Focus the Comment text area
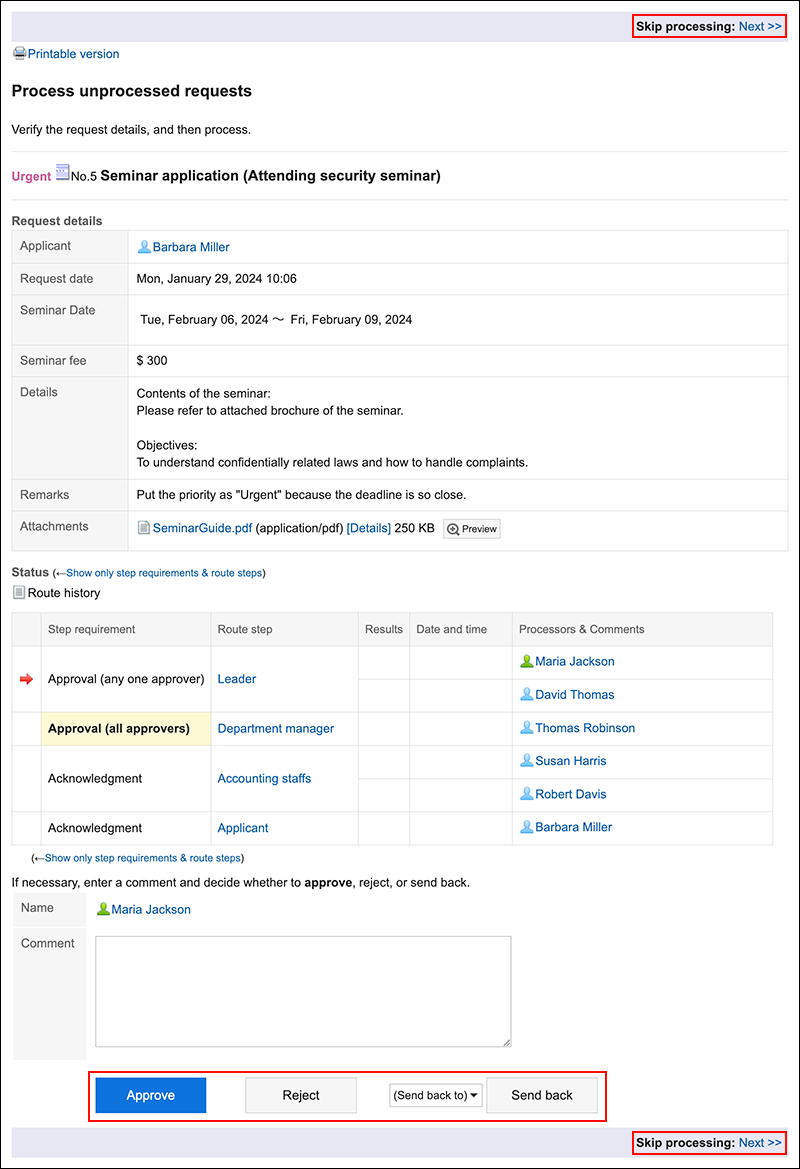 click(303, 992)
